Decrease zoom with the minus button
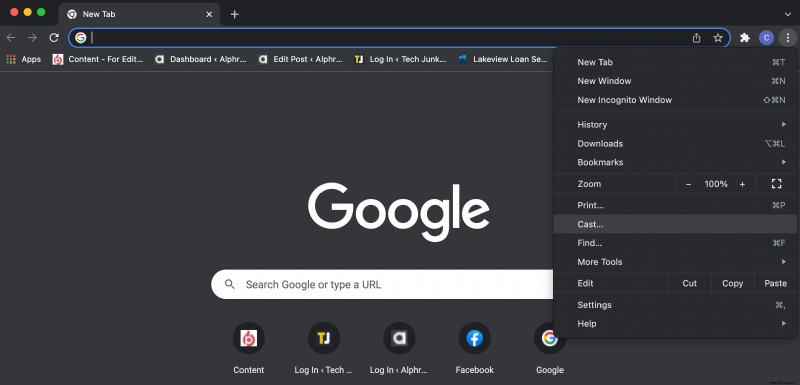 pyautogui.click(x=689, y=184)
